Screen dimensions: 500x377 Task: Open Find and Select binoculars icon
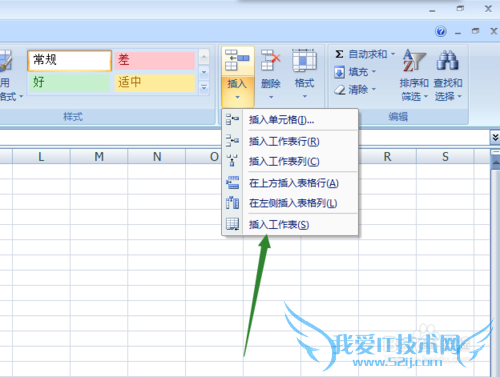448,60
